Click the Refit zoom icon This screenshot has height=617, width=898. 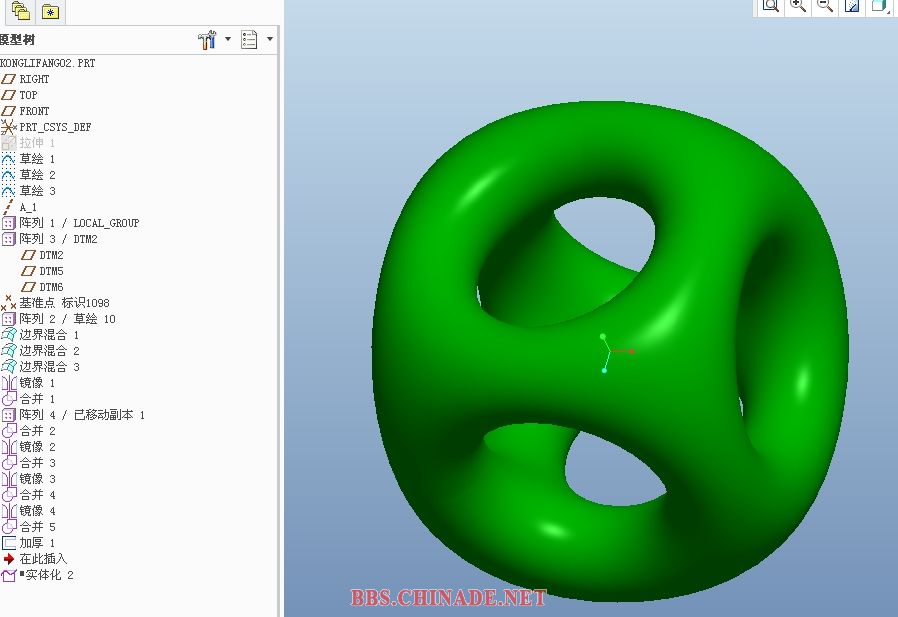pos(771,6)
